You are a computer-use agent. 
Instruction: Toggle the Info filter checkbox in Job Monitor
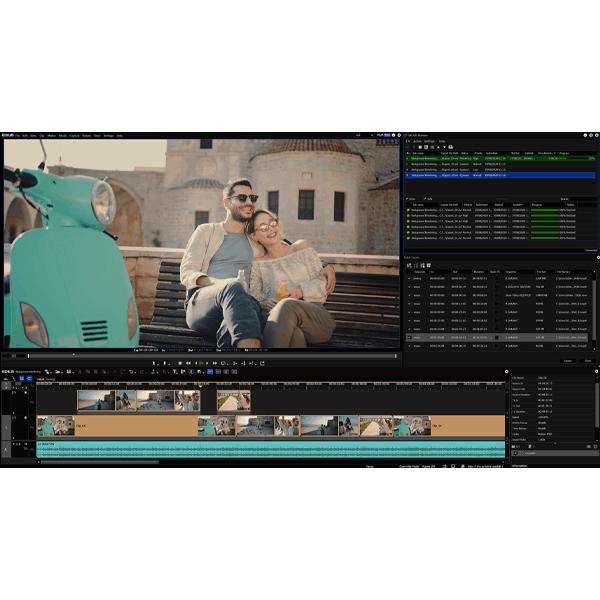(425, 199)
